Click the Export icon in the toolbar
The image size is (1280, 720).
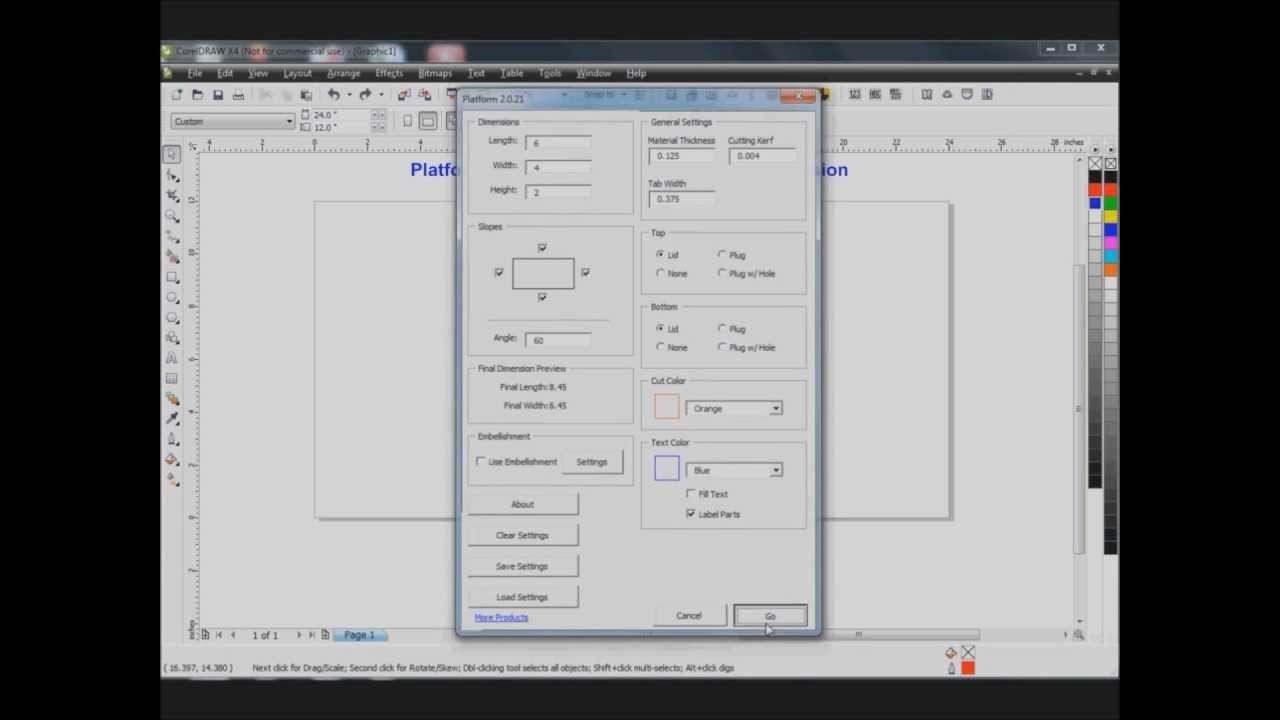[425, 94]
